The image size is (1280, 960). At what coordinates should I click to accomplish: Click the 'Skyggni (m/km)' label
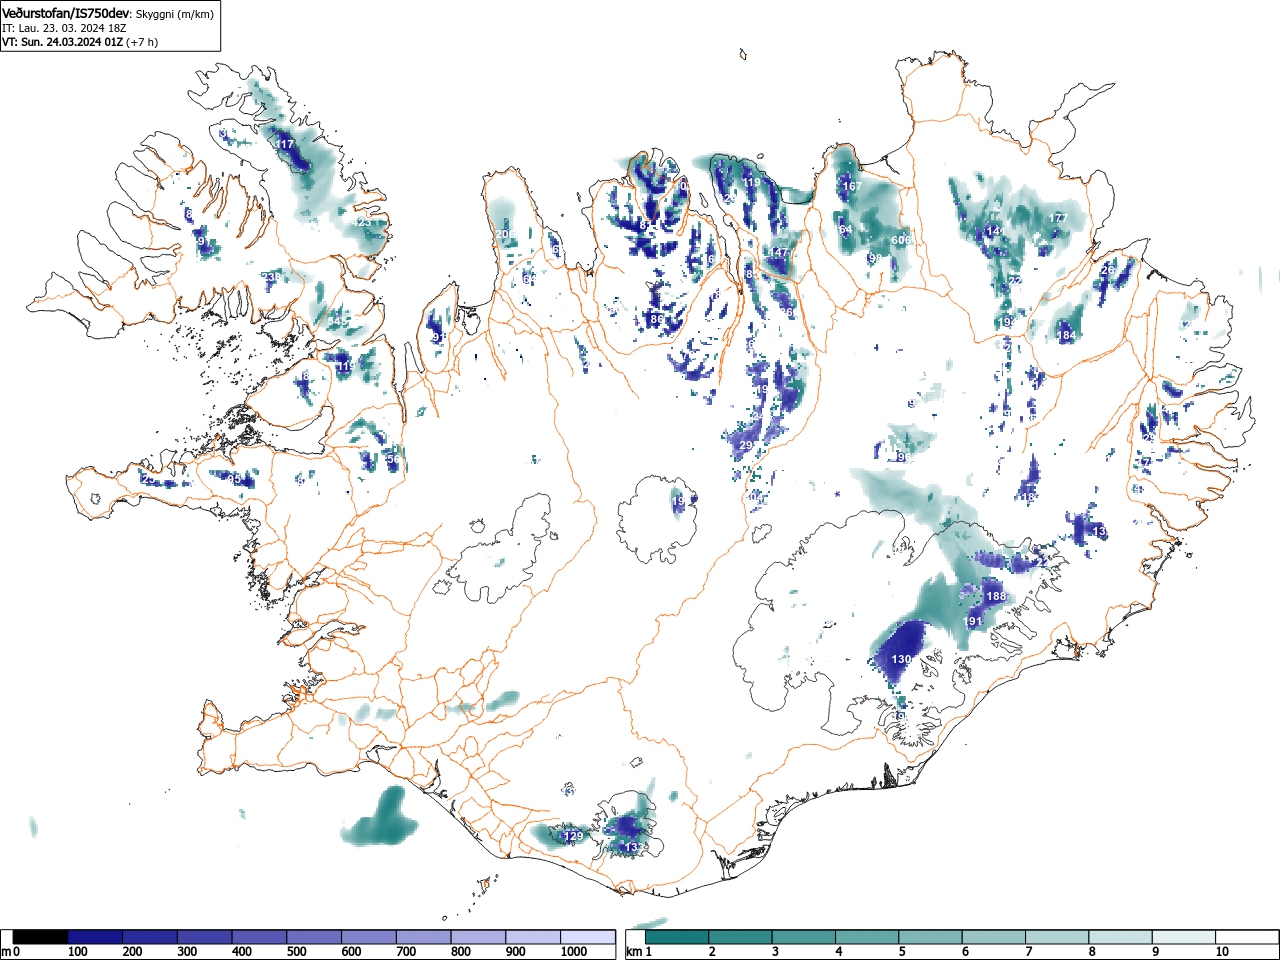coord(174,14)
